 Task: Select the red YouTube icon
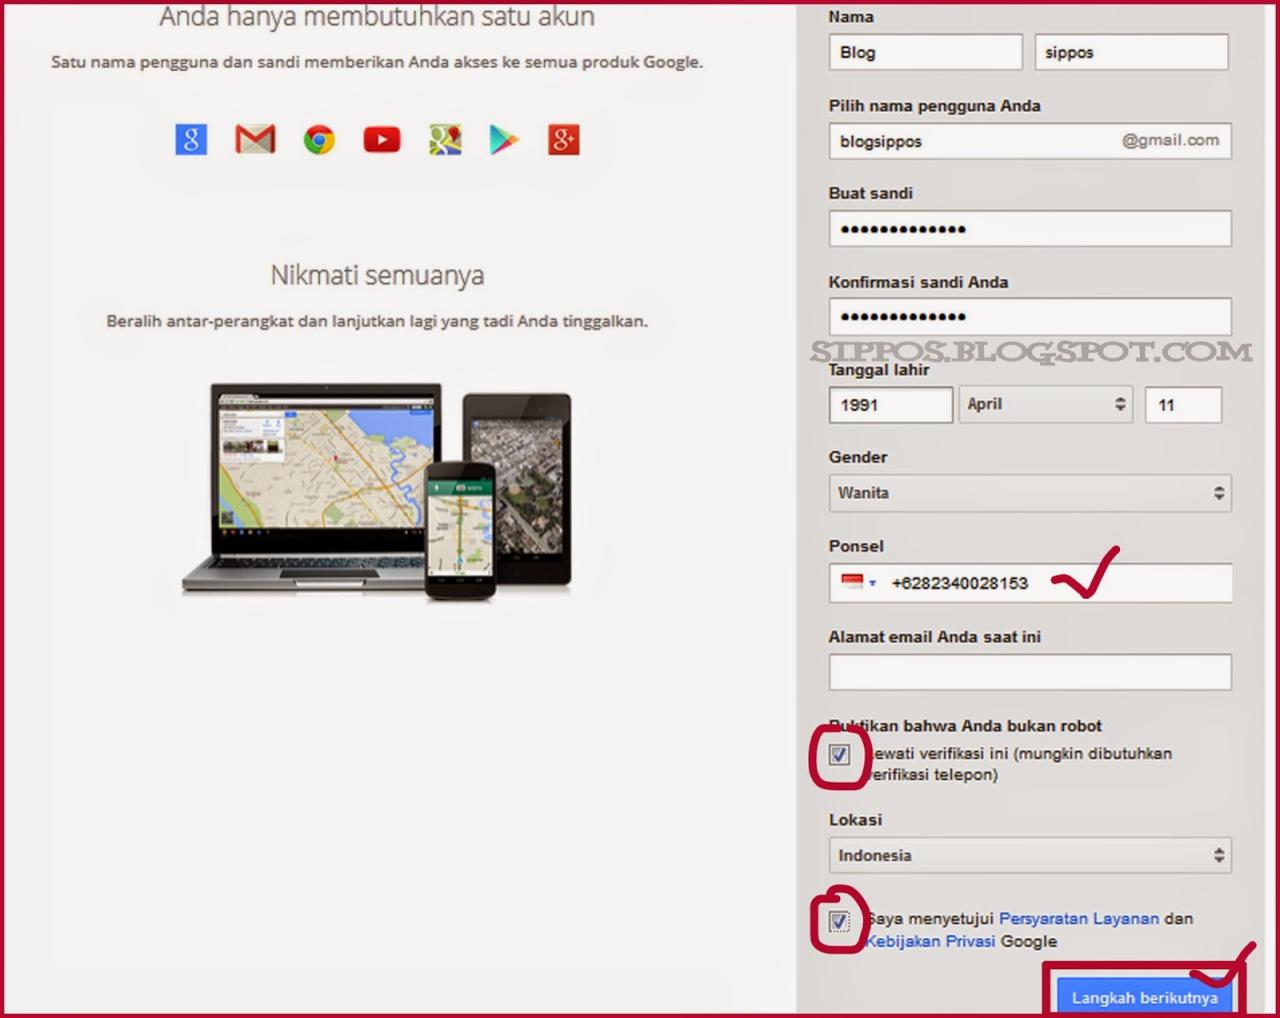click(382, 139)
